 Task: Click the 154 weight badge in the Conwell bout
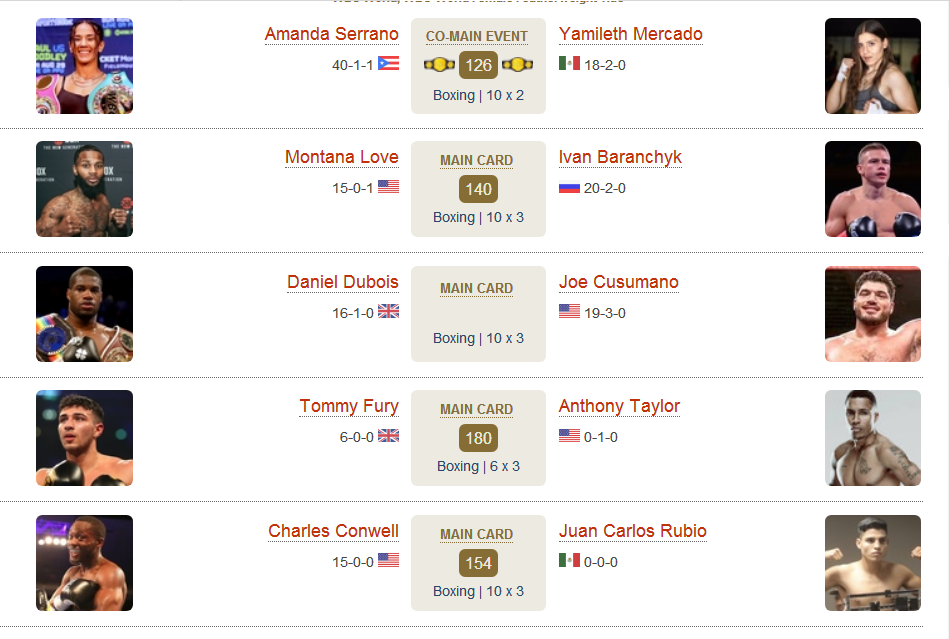[x=478, y=563]
